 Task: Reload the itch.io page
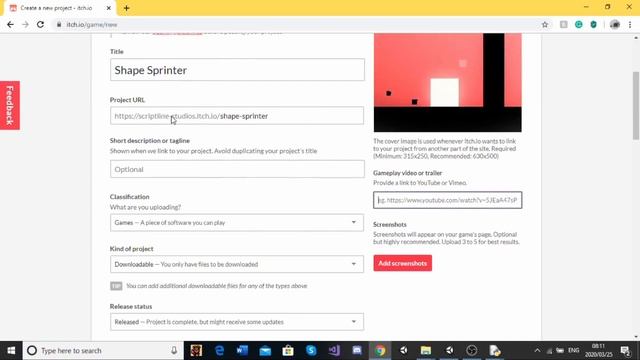click(x=40, y=24)
